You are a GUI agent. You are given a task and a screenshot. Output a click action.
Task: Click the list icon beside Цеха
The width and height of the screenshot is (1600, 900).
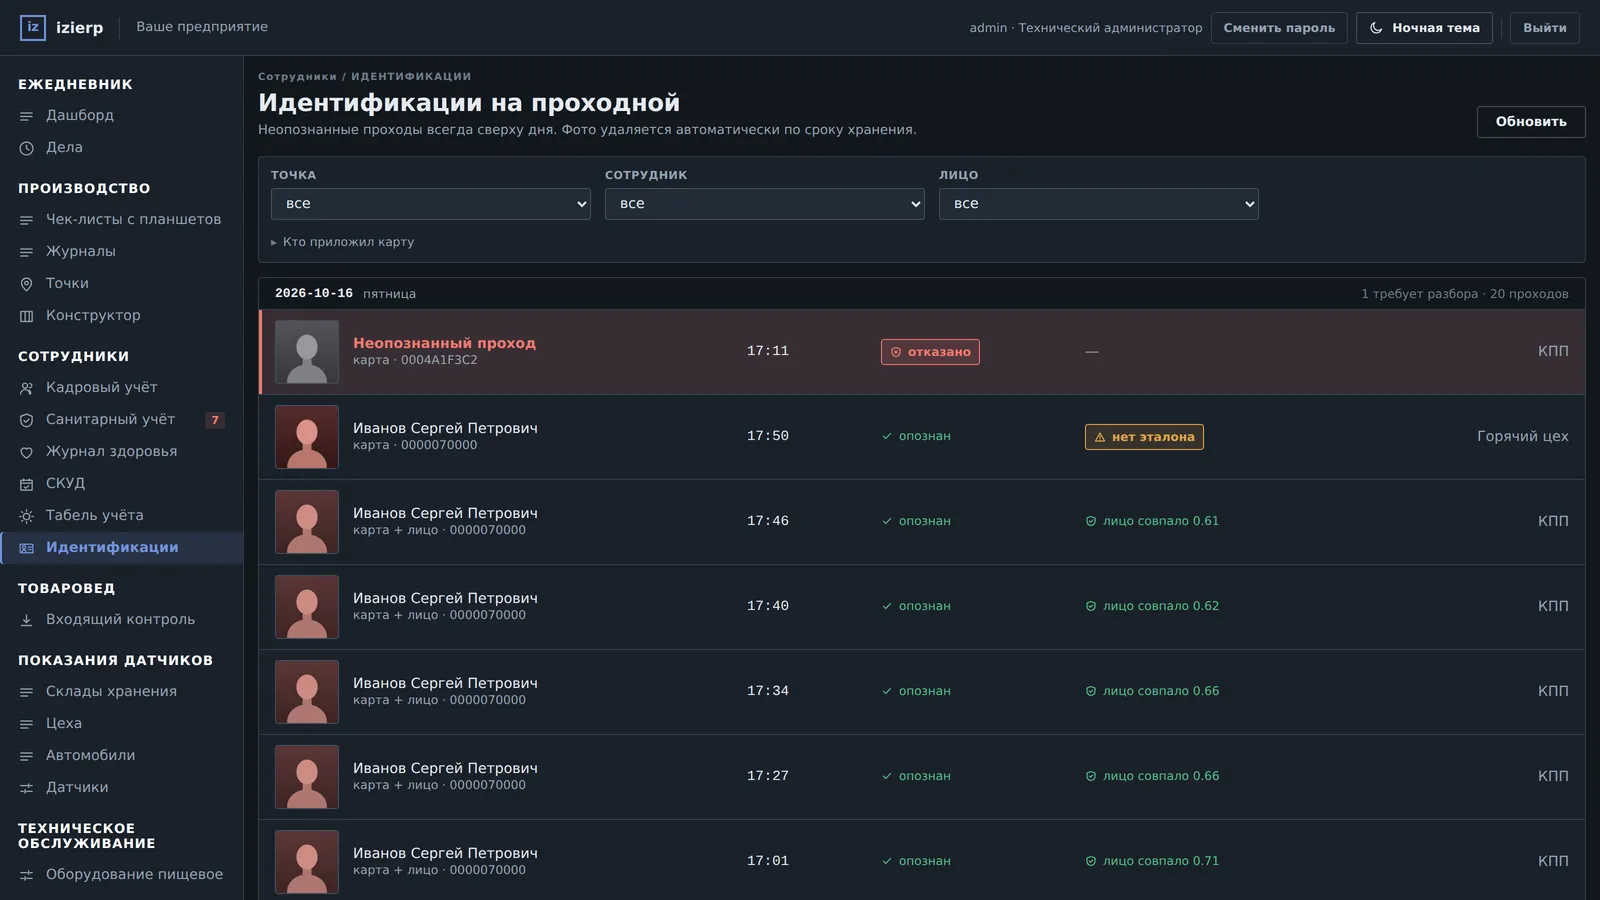[27, 724]
